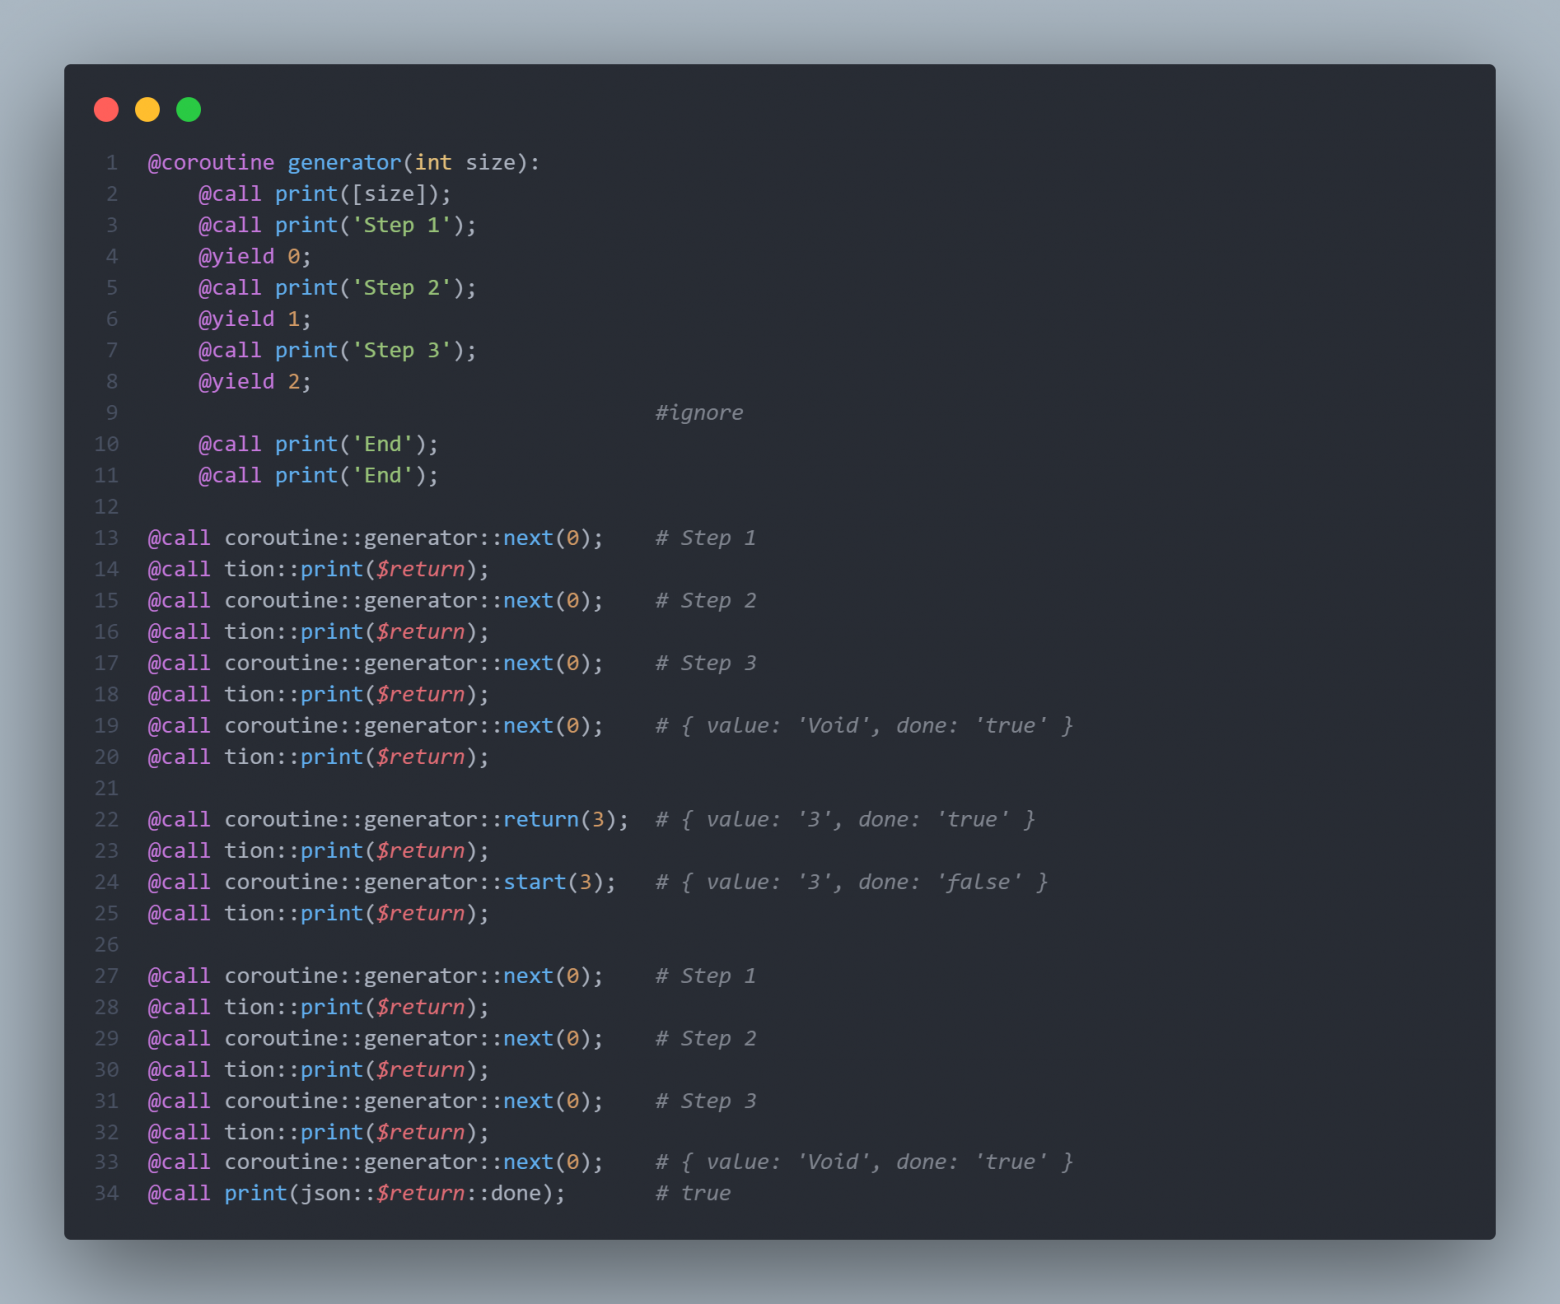Click '@yield 0;' on line 4

click(255, 256)
